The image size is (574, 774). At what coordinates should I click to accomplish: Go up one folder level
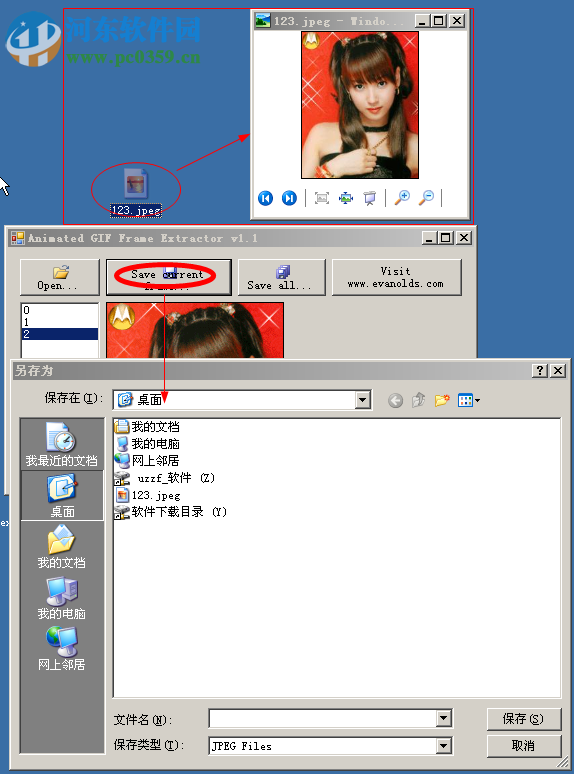pyautogui.click(x=419, y=400)
